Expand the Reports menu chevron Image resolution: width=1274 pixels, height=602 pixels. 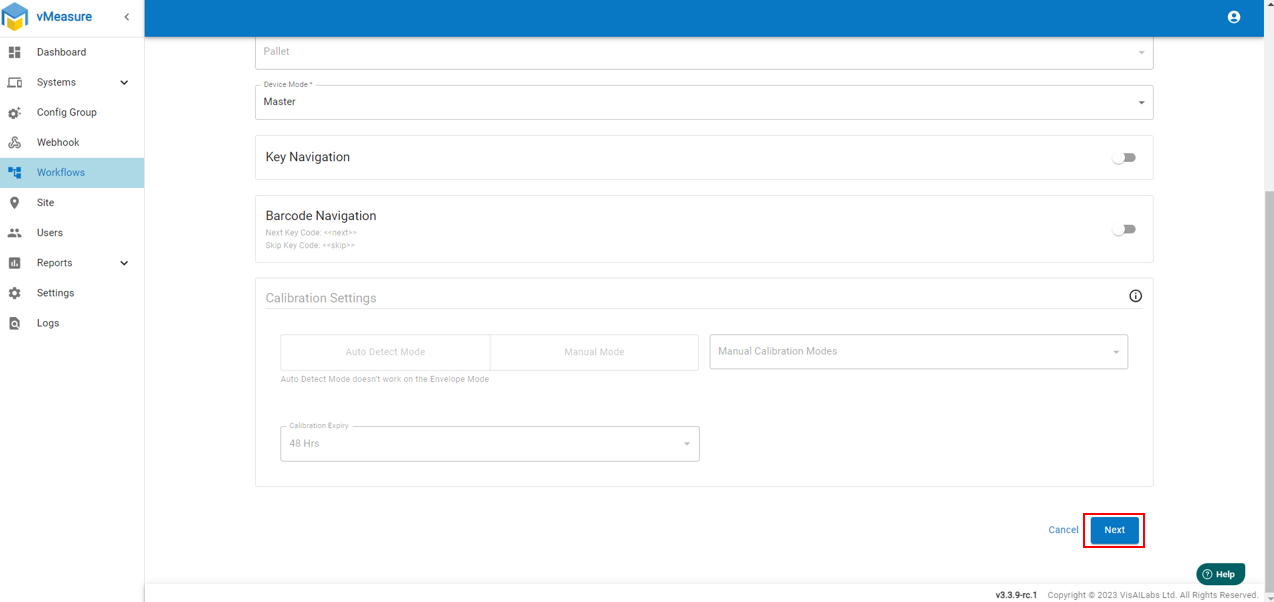click(124, 263)
